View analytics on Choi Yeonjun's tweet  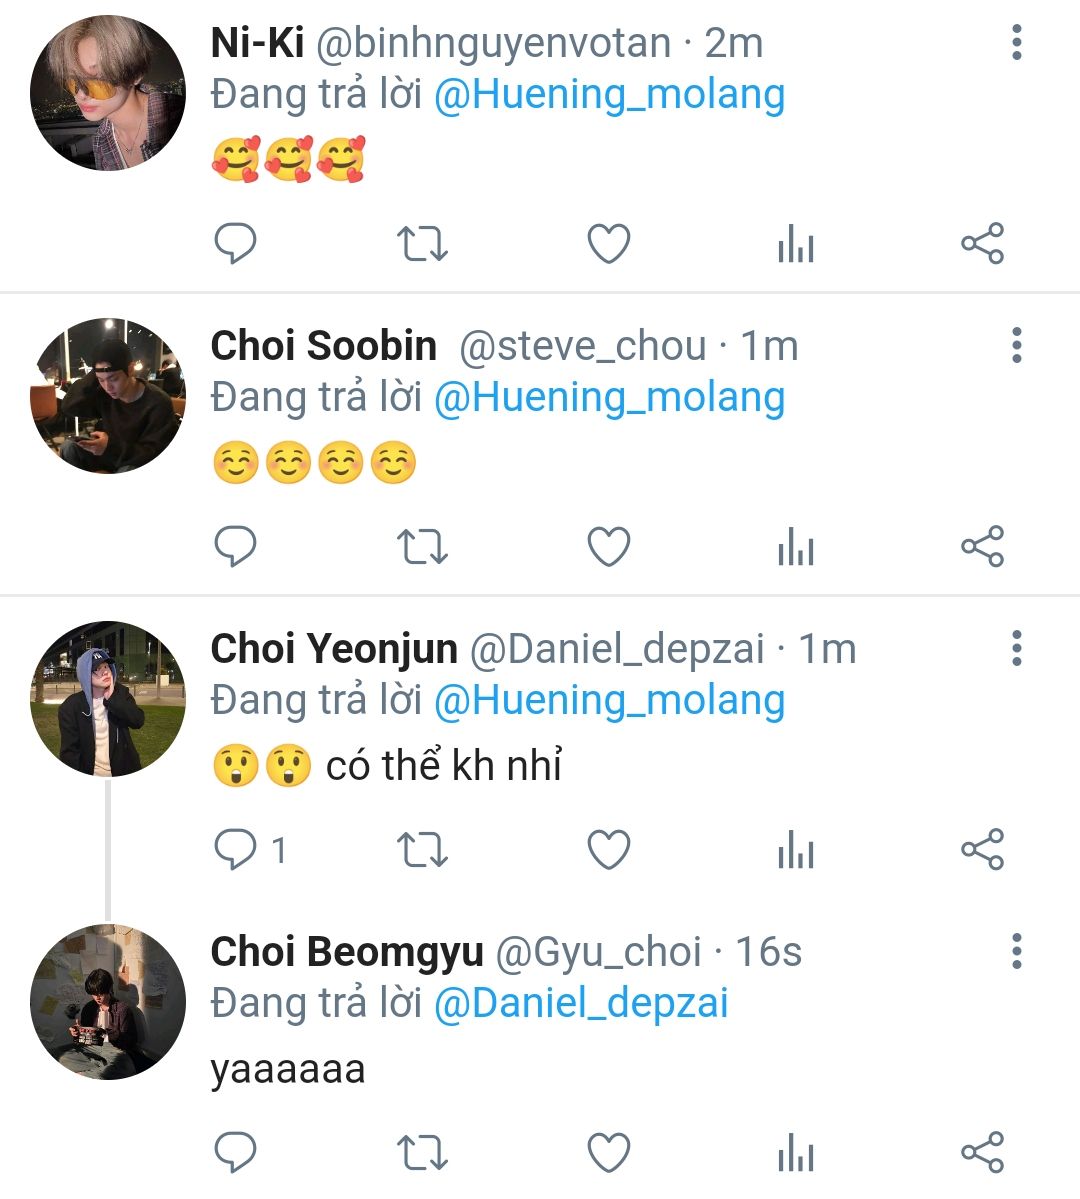click(x=796, y=850)
